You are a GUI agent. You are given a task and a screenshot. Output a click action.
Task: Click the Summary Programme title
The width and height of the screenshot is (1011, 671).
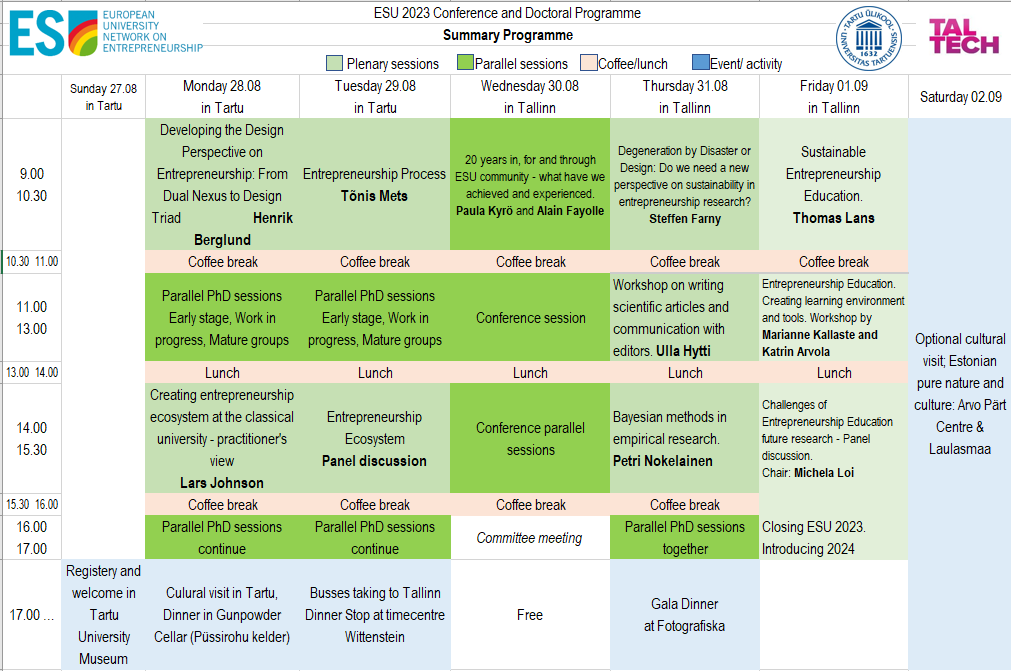click(x=507, y=36)
